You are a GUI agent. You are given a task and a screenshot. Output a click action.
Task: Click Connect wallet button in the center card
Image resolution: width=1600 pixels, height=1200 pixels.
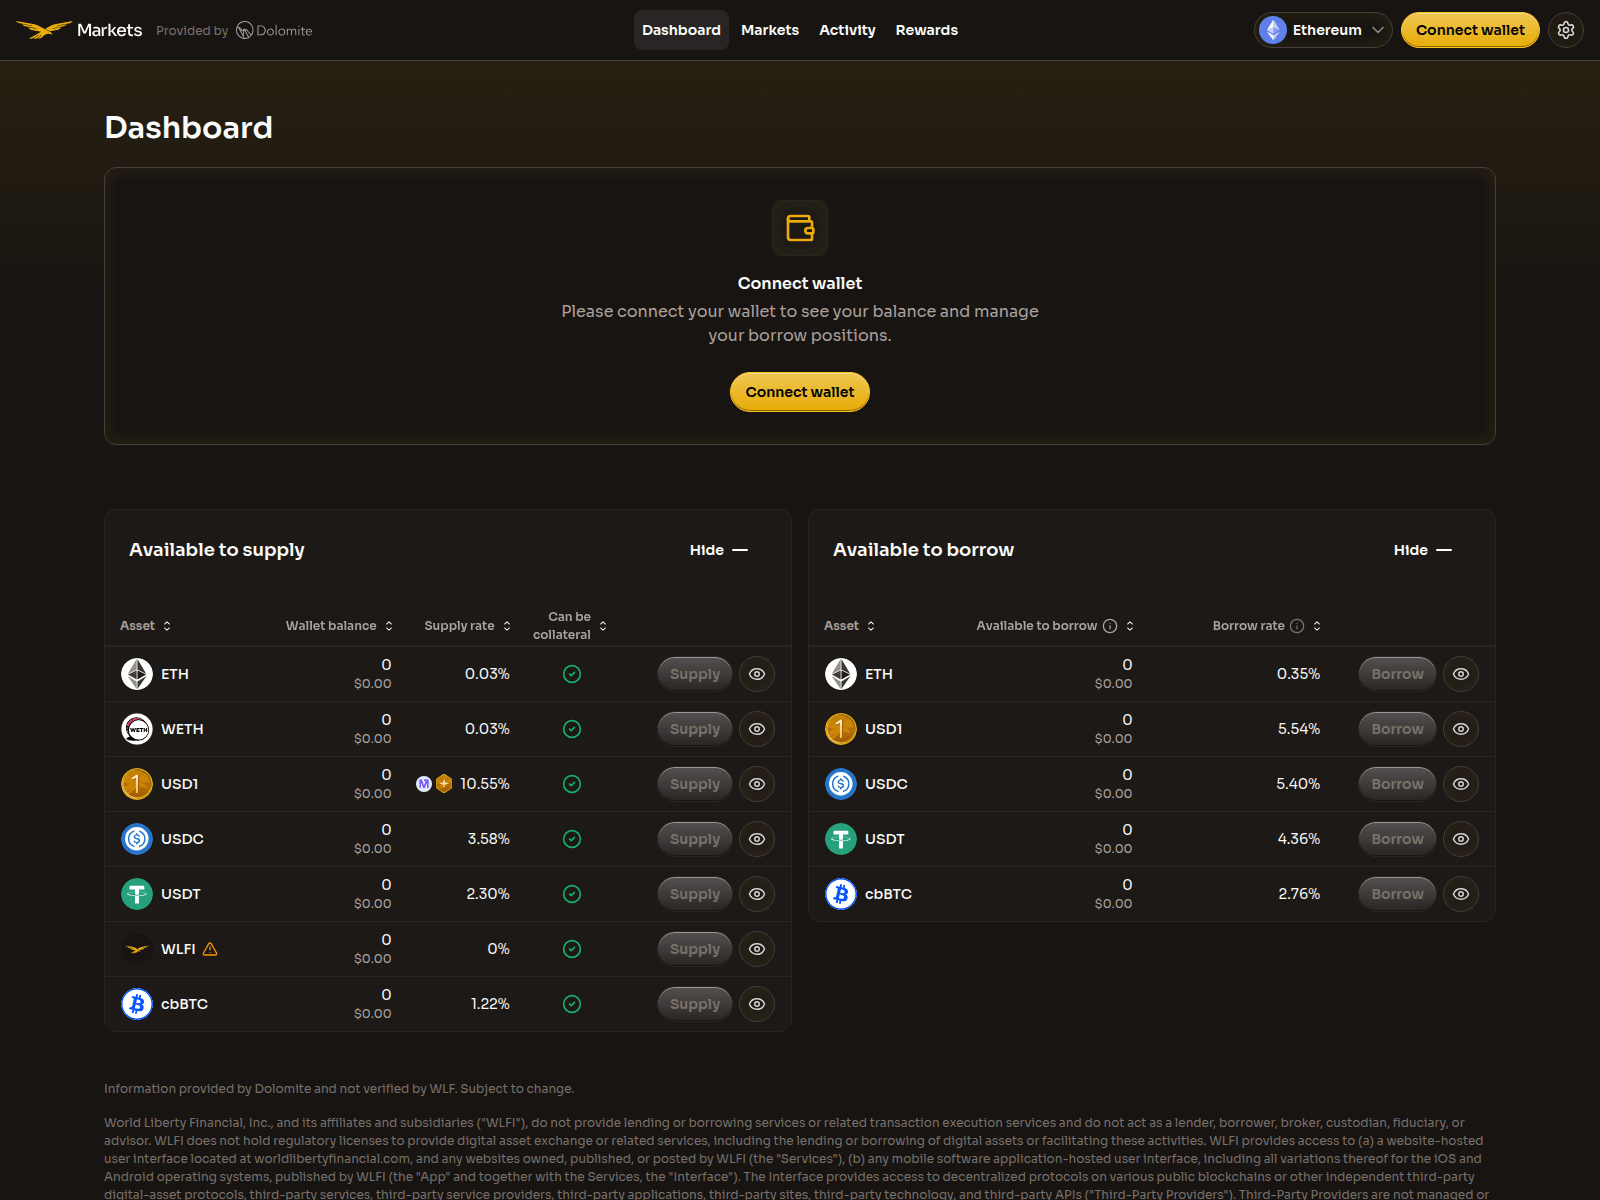pos(800,392)
